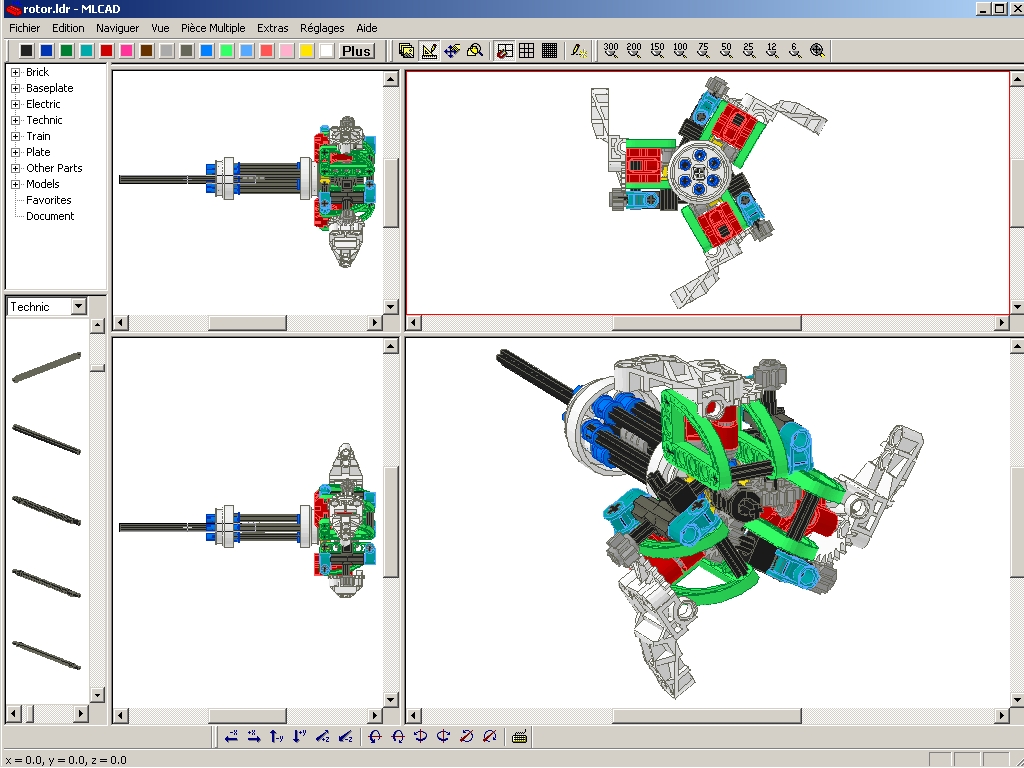
Task: Open the Naviguer menu
Action: coord(118,28)
